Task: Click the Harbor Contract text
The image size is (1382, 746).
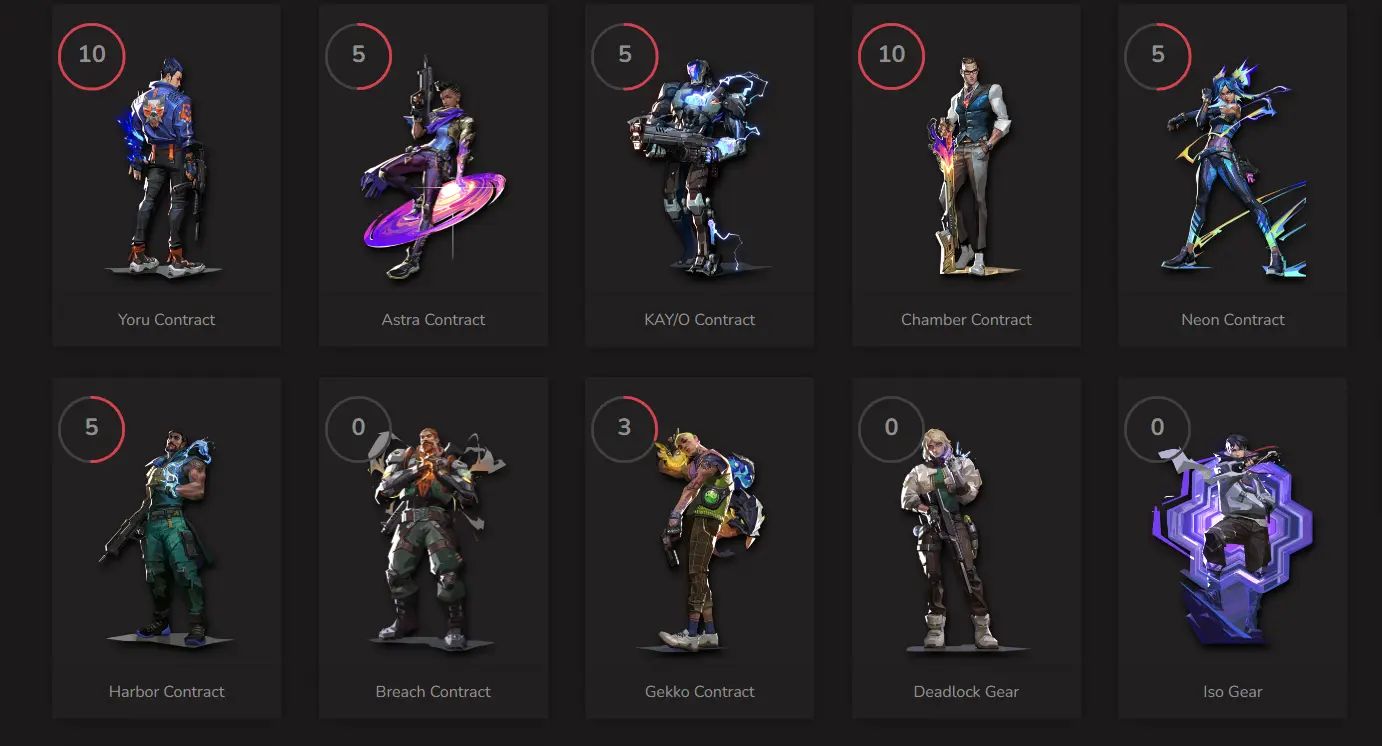Action: 167,692
